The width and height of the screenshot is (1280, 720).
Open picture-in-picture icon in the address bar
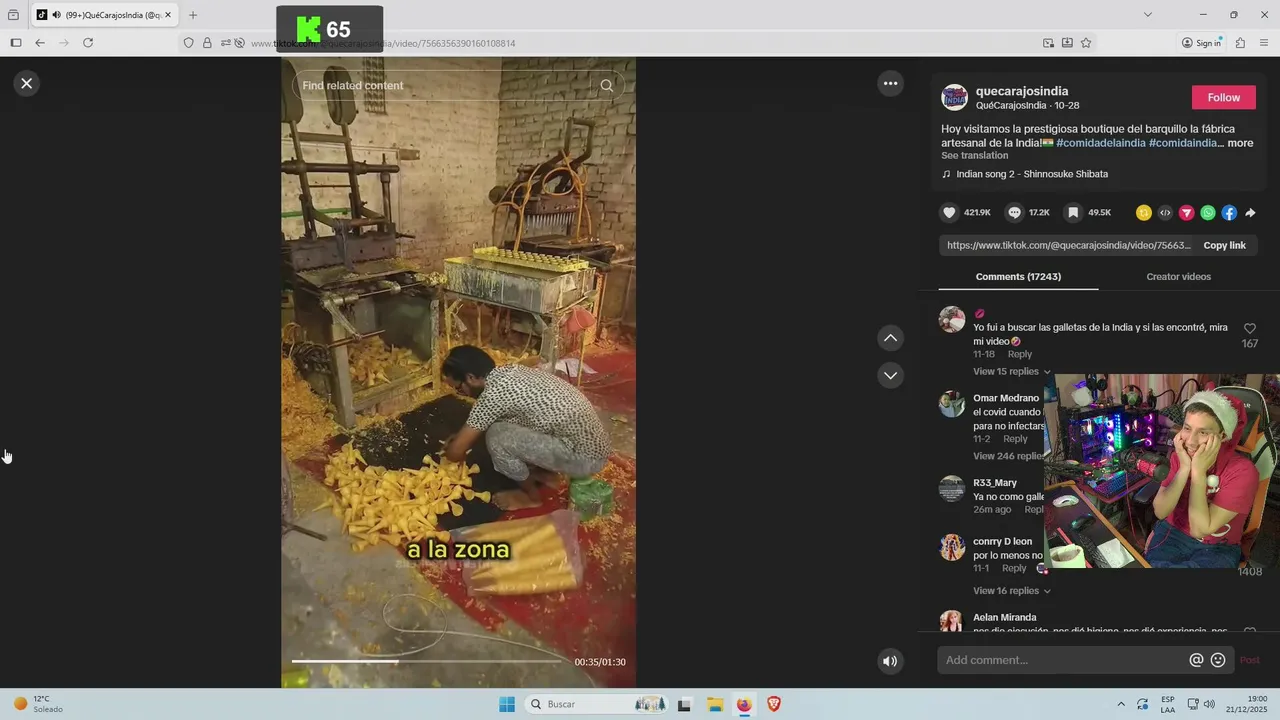point(1048,43)
